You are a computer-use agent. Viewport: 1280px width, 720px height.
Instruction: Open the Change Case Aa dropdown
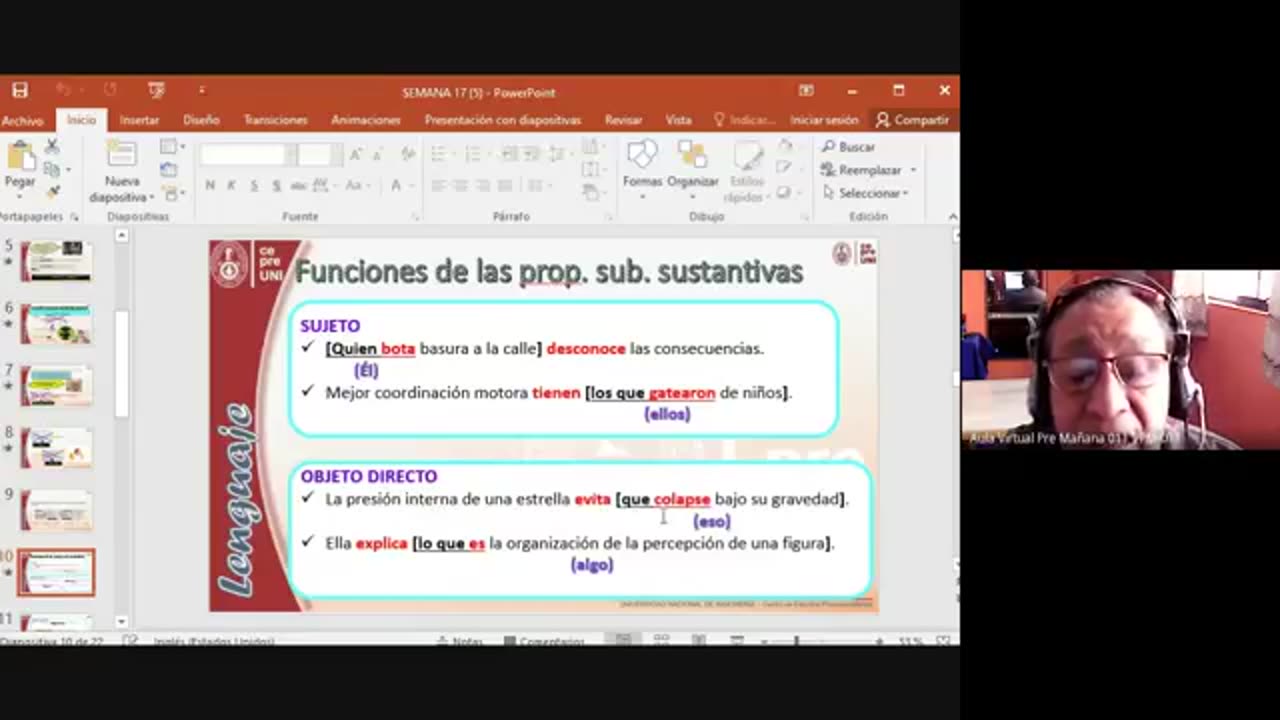pyautogui.click(x=357, y=186)
